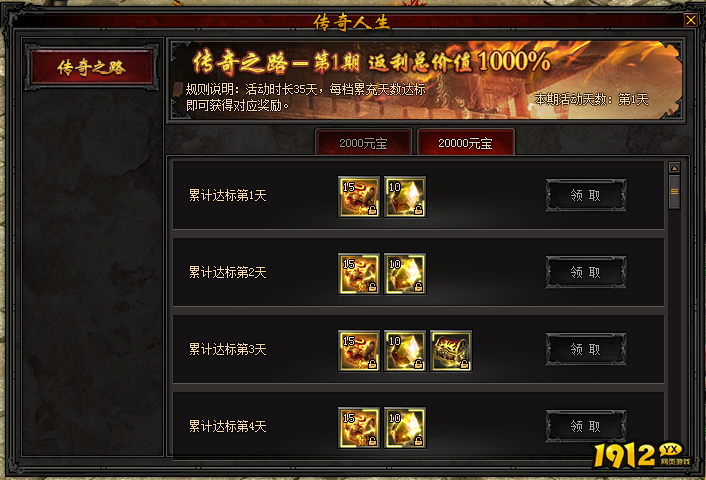Screen dimensions: 706x480
Task: Select the day 2 red treasure chest reward
Action: [x=359, y=274]
